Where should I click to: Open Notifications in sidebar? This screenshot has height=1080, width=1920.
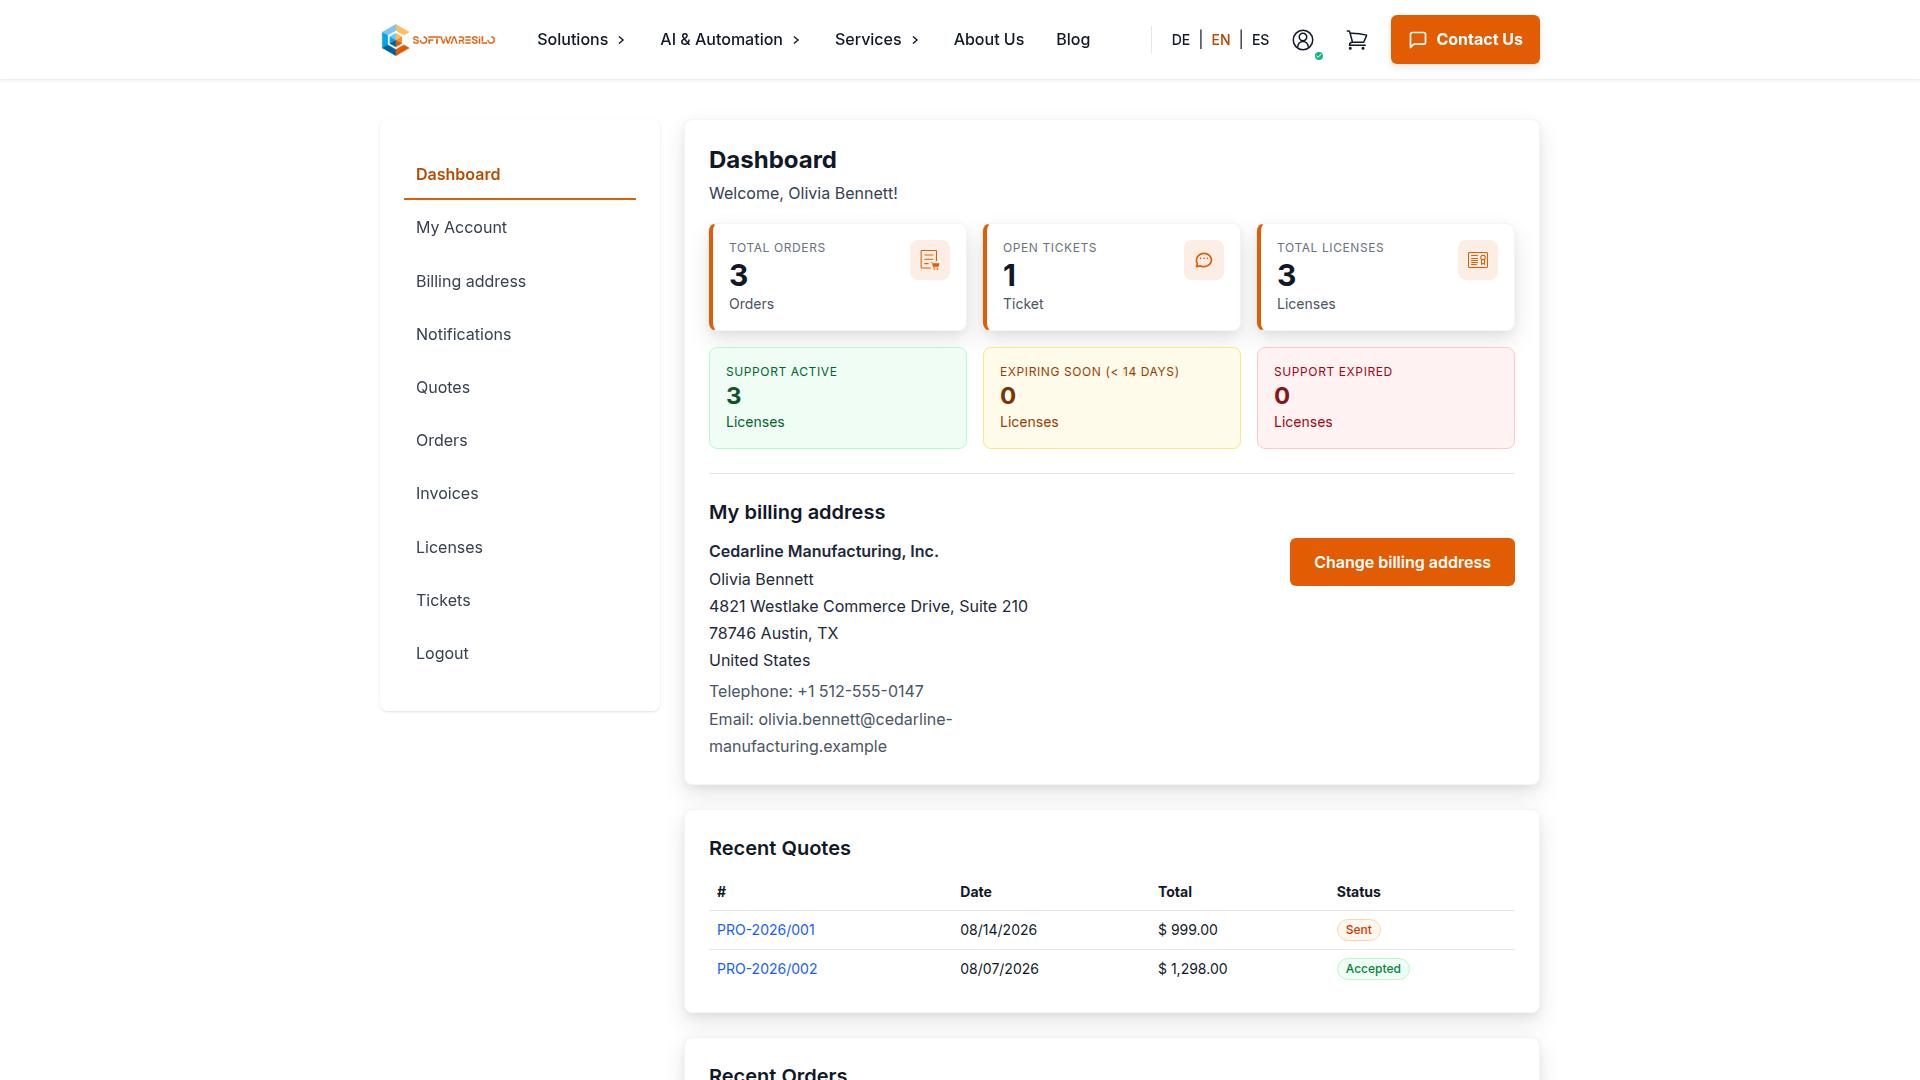tap(520, 334)
